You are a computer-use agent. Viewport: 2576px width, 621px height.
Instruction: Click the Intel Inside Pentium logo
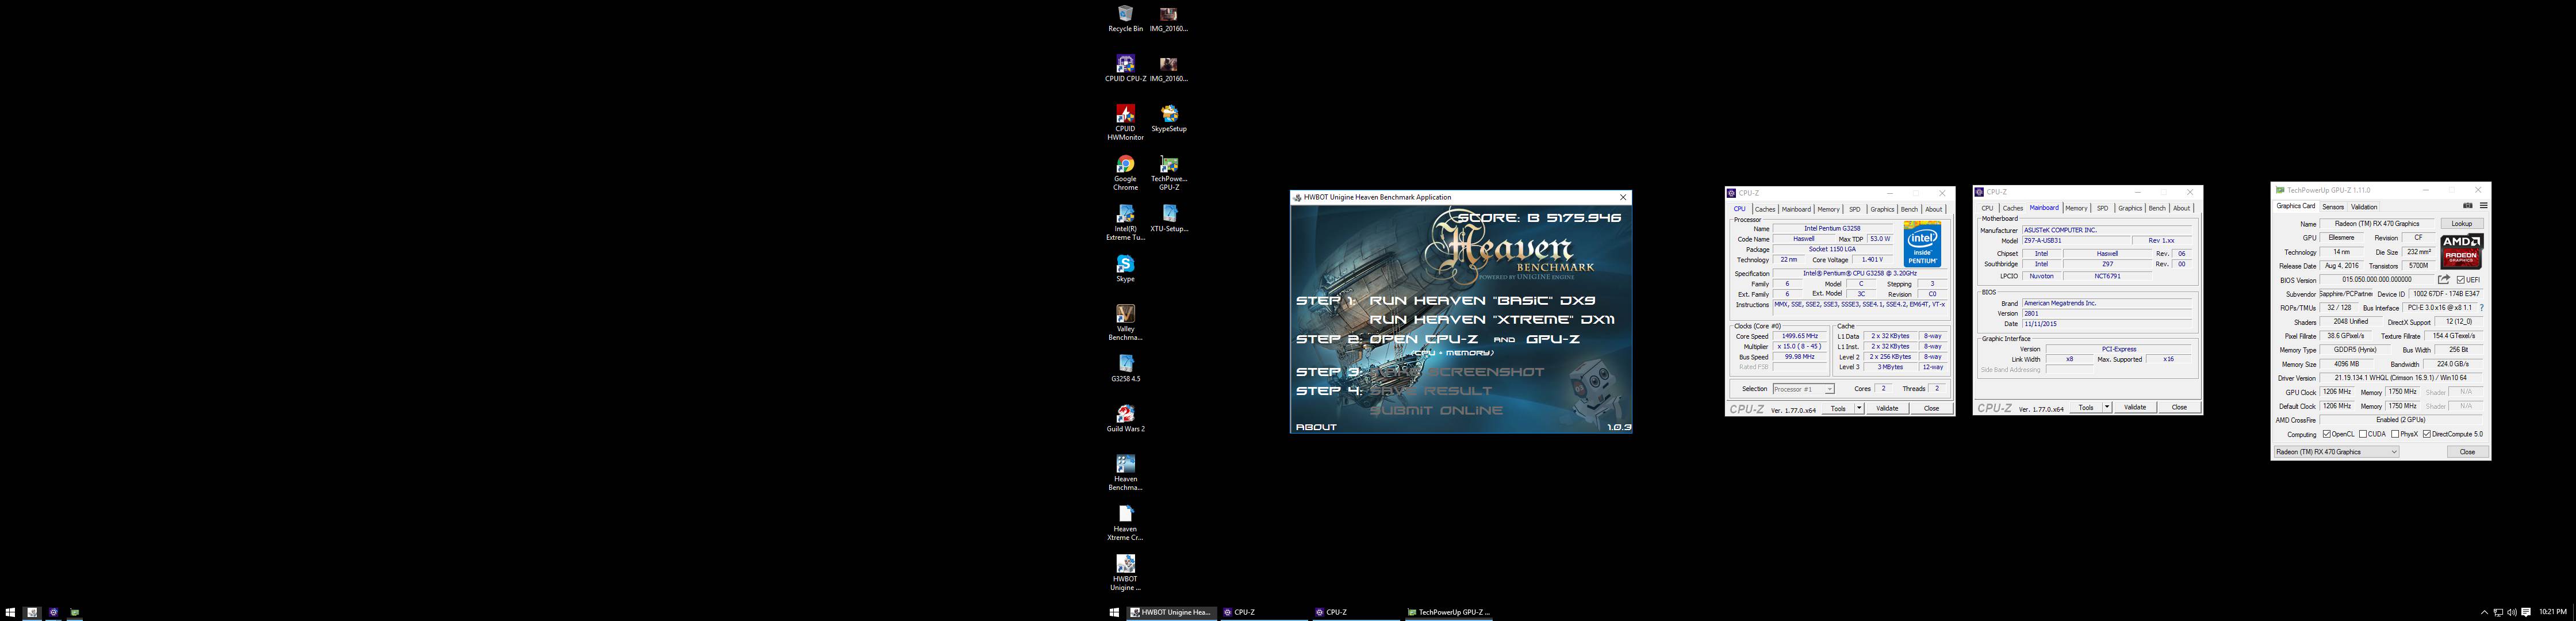[1922, 244]
